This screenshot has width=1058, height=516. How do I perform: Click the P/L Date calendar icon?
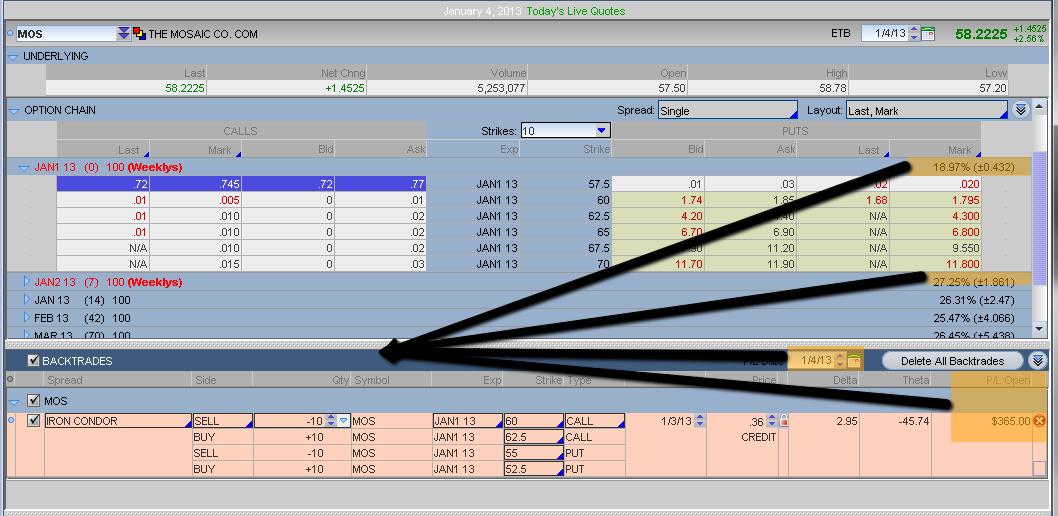coord(853,361)
